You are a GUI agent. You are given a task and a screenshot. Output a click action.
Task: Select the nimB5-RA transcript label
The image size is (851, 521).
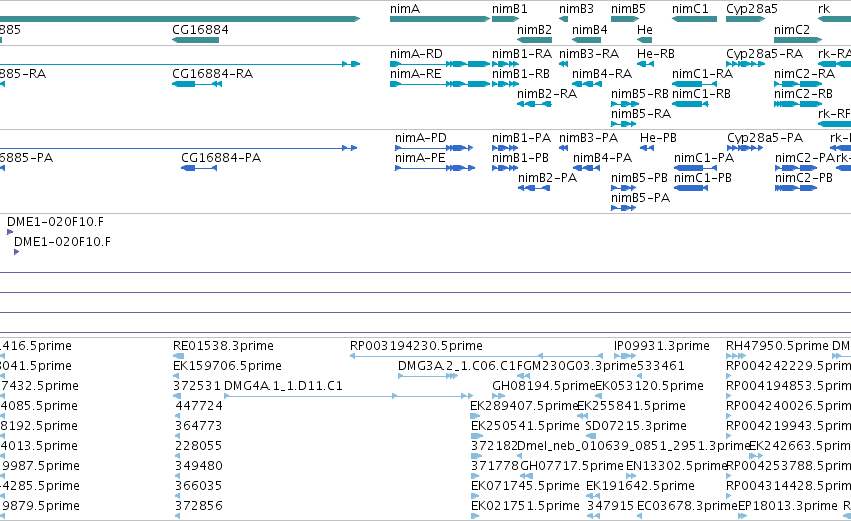(641, 114)
